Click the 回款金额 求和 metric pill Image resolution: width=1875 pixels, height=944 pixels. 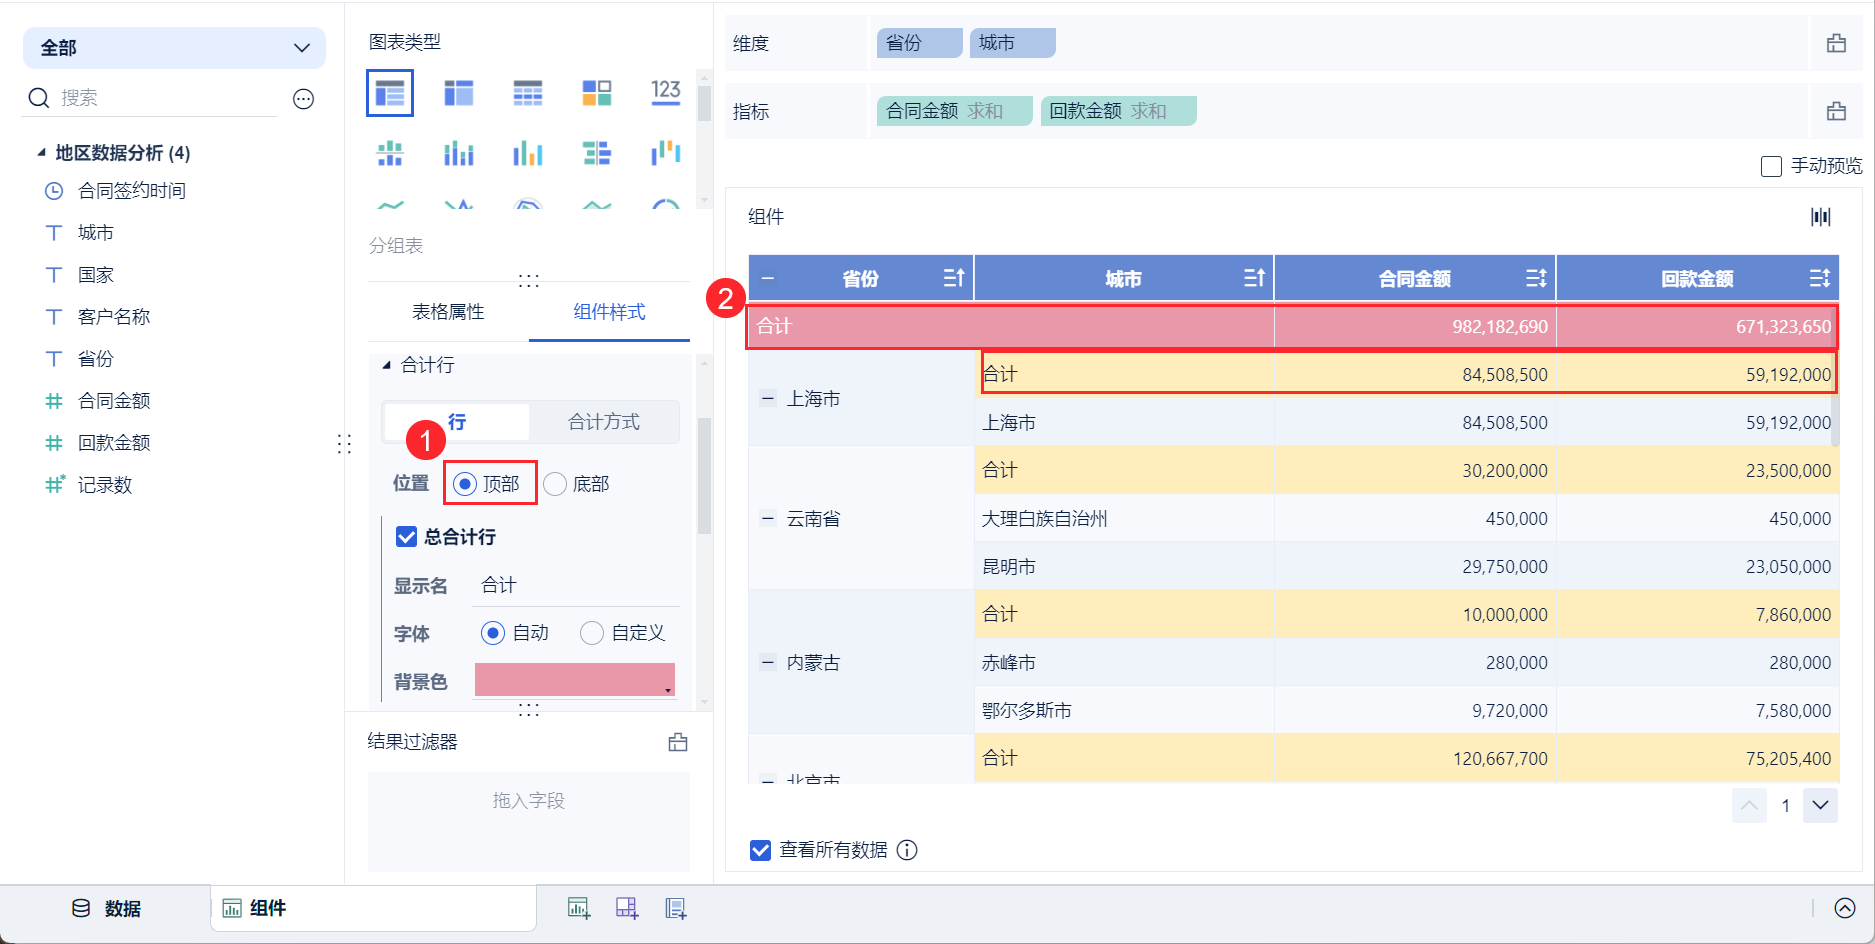pyautogui.click(x=1118, y=111)
